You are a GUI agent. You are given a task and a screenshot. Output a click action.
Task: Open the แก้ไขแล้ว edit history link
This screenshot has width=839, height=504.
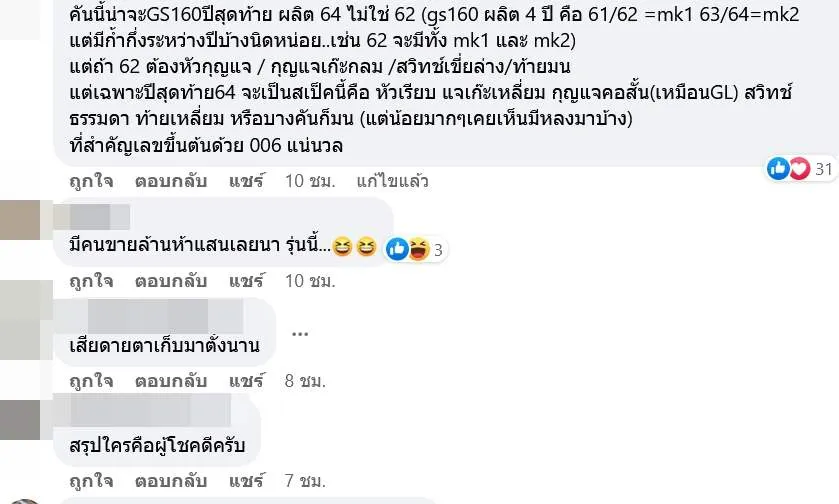392,181
